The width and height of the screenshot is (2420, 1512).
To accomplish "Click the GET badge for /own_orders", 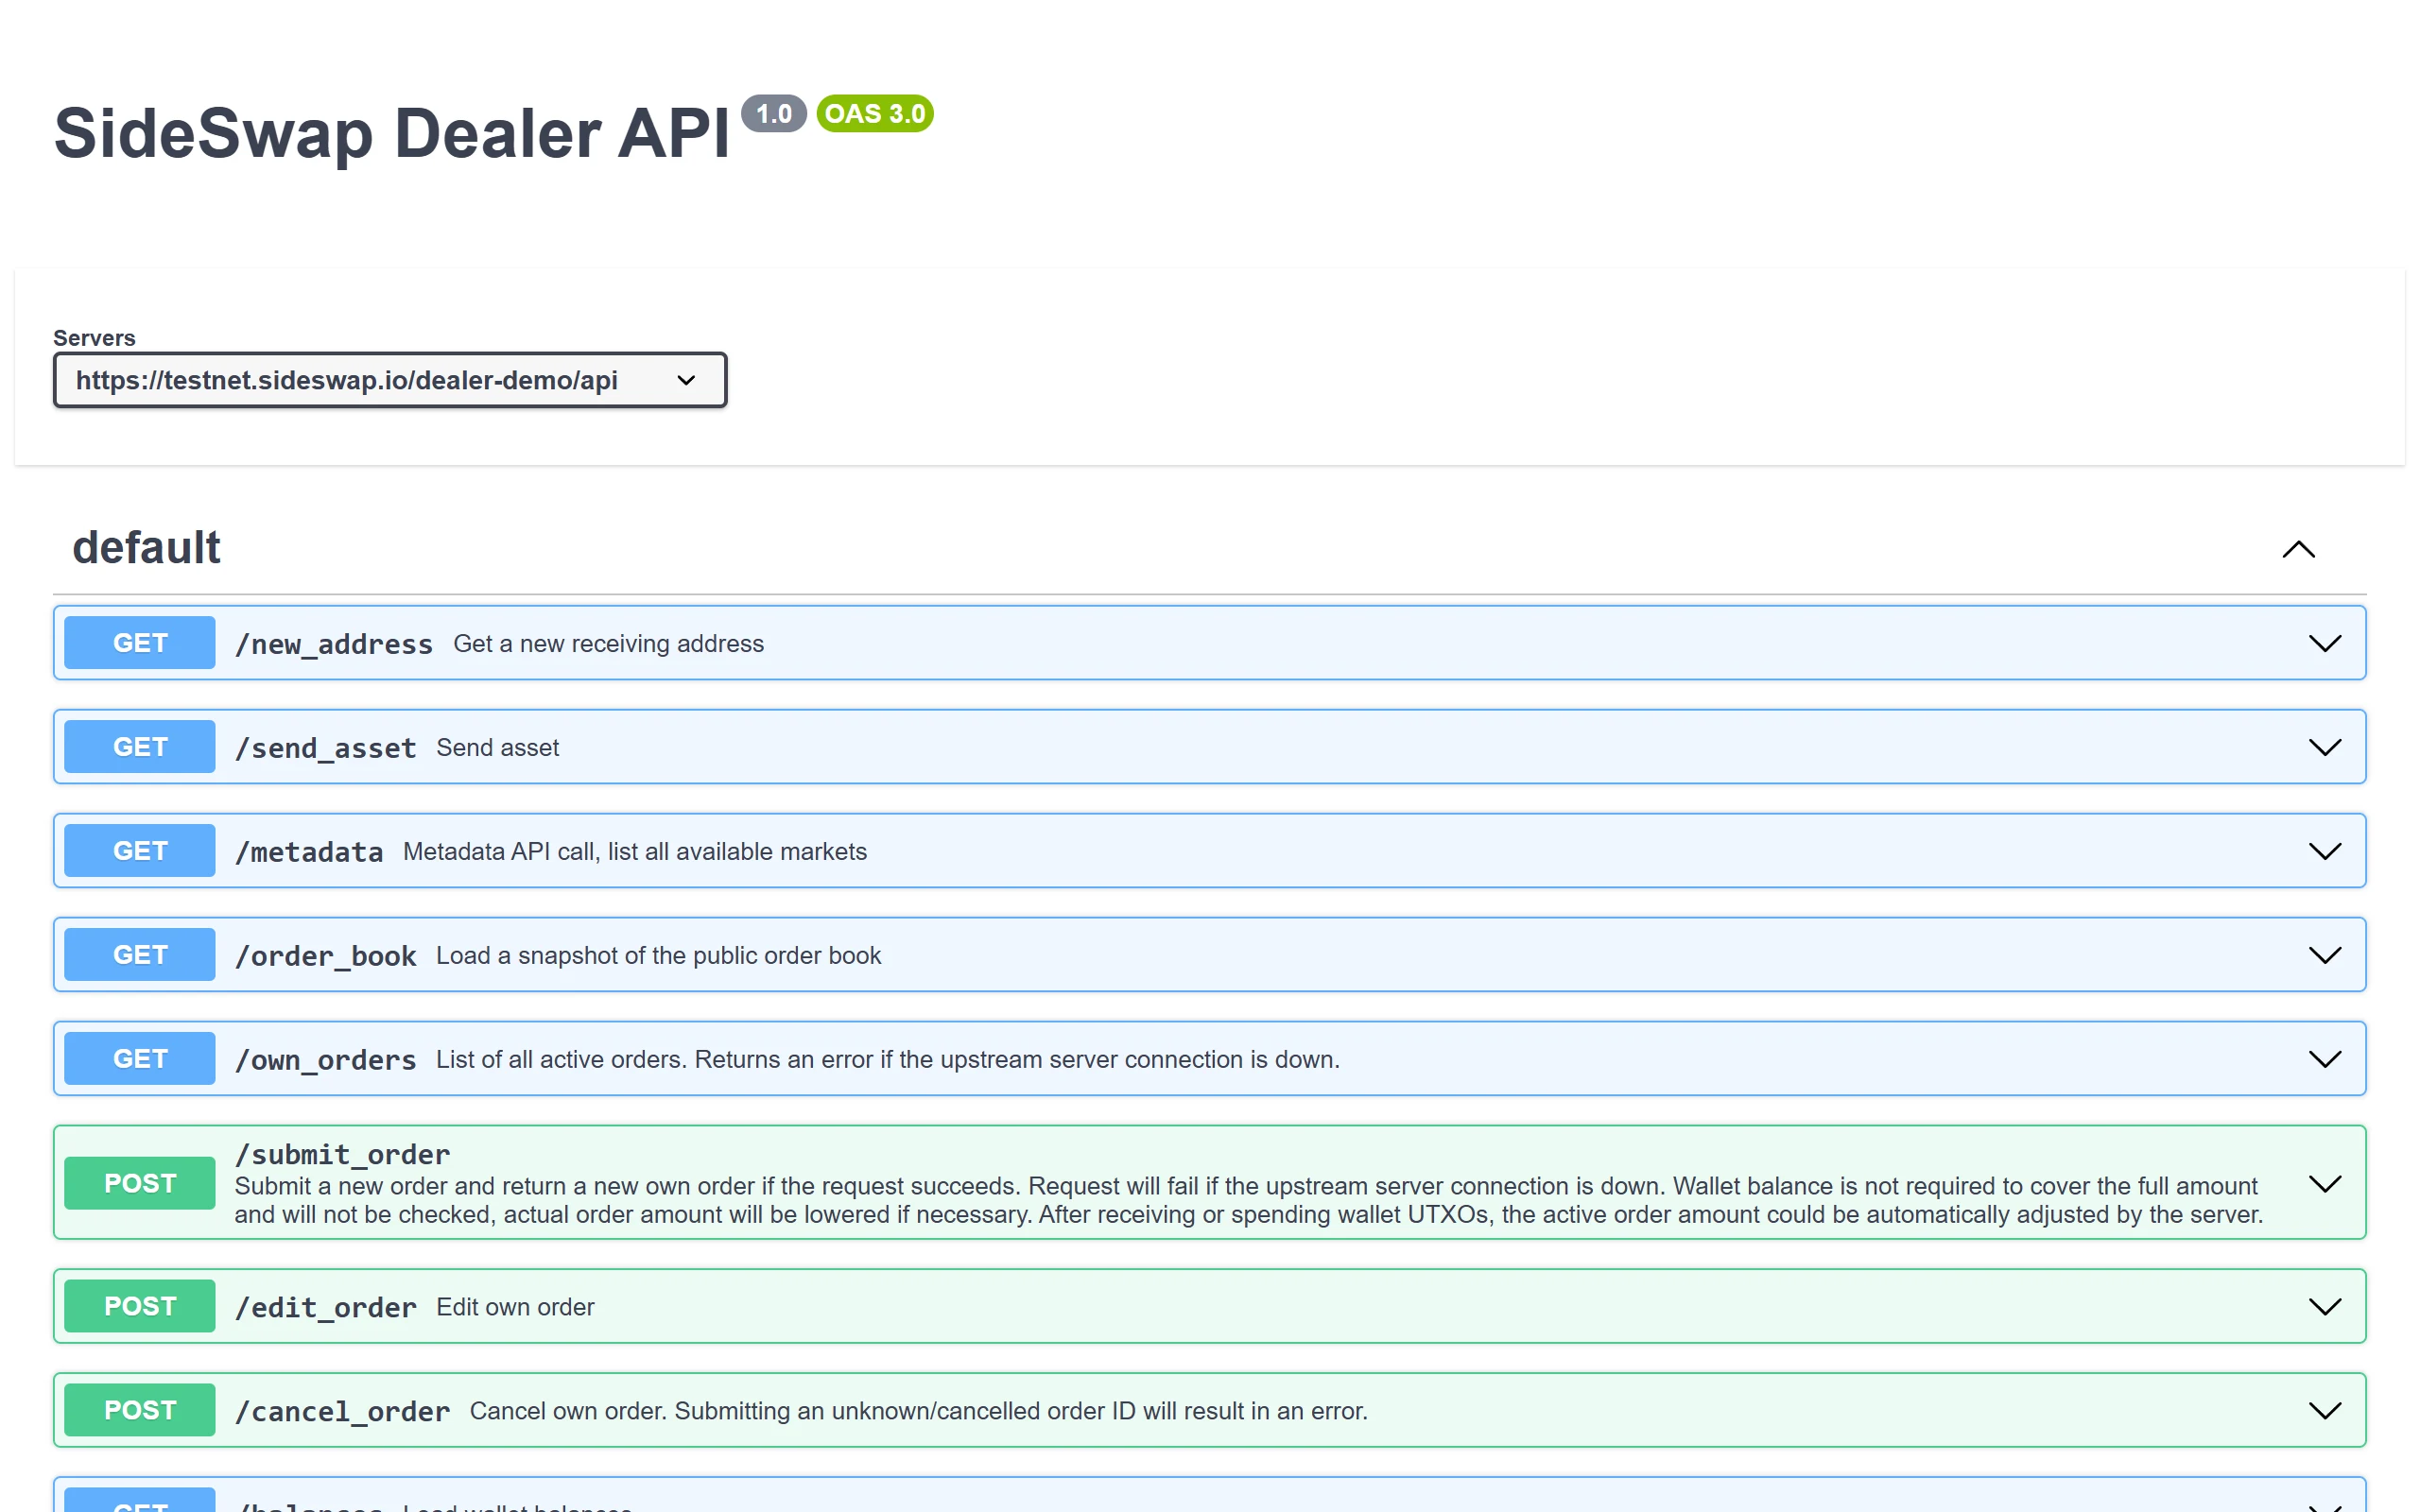I will pos(140,1059).
